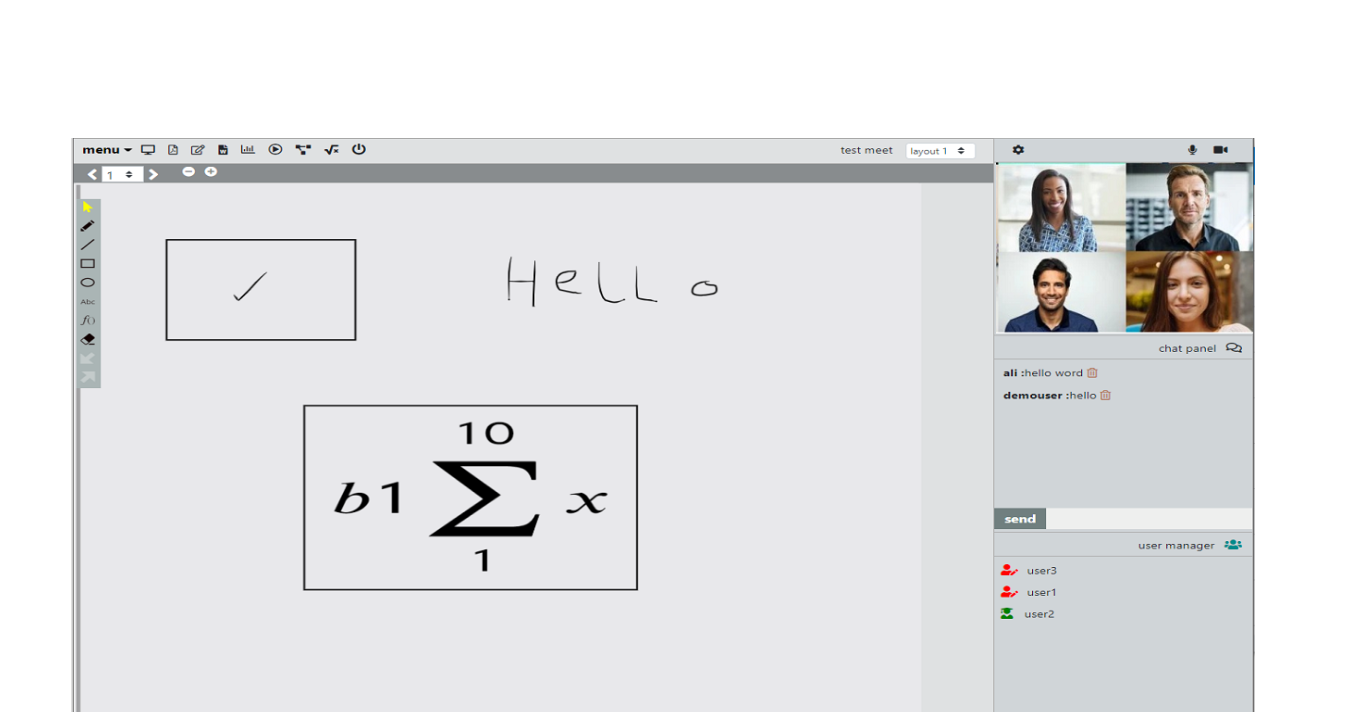
Task: Toggle user2 green permission icon
Action: pyautogui.click(x=1007, y=614)
